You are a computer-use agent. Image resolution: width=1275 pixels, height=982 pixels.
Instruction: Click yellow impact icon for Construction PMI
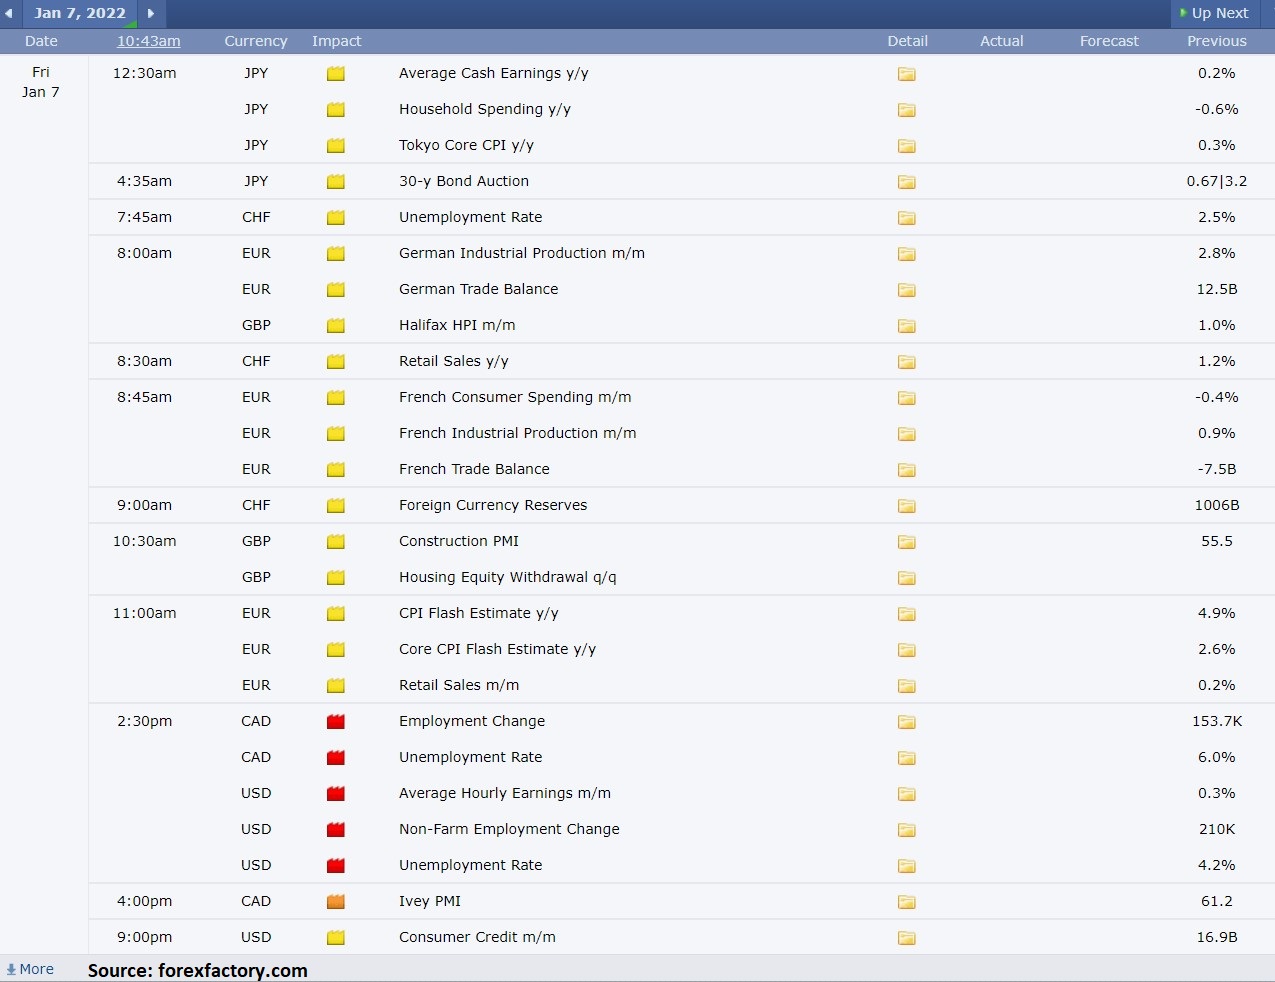[336, 541]
